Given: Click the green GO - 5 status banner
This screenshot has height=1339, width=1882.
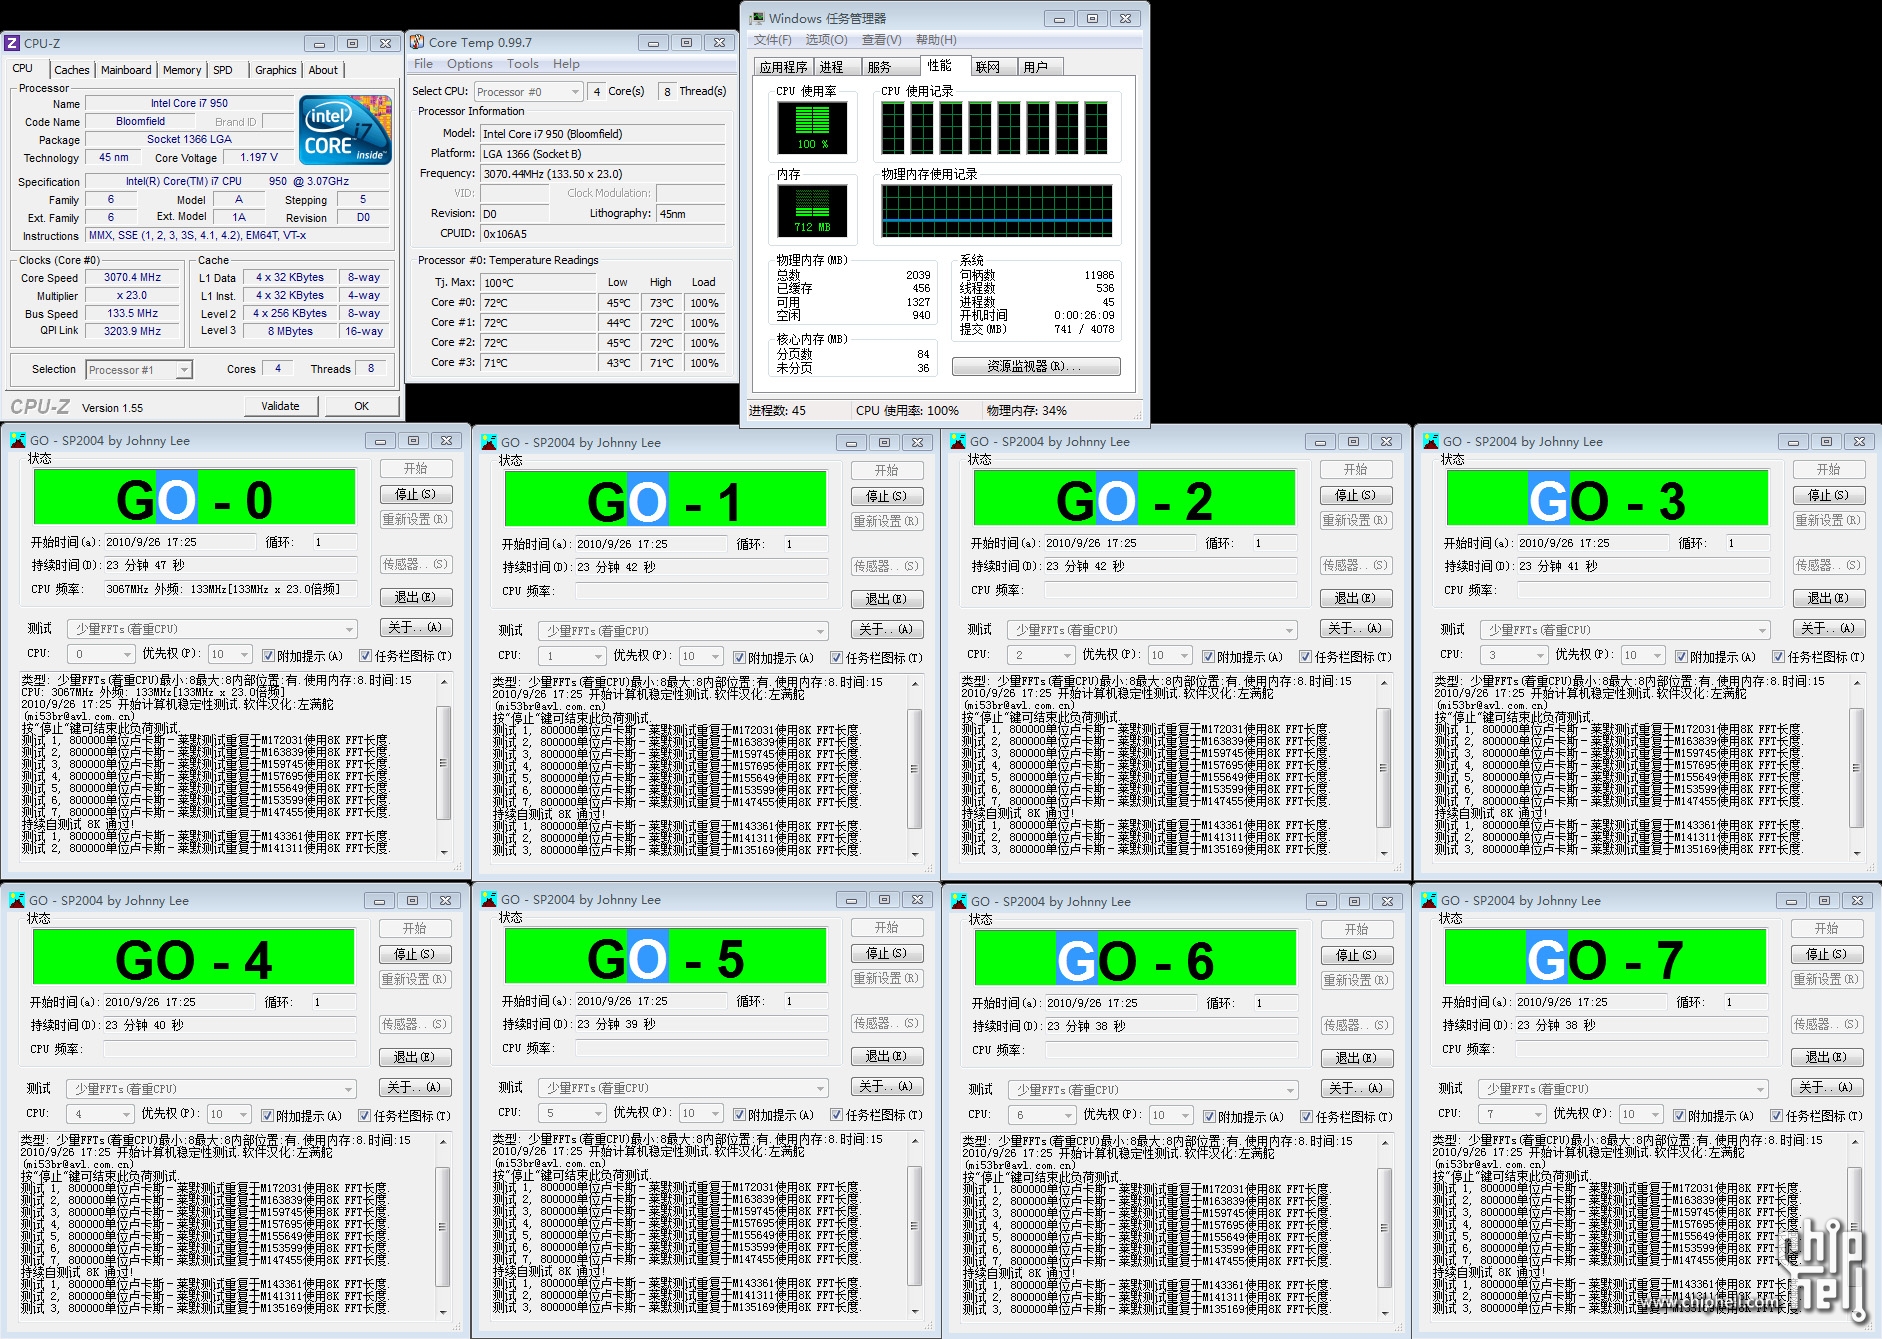Looking at the screenshot, I should pos(666,956).
